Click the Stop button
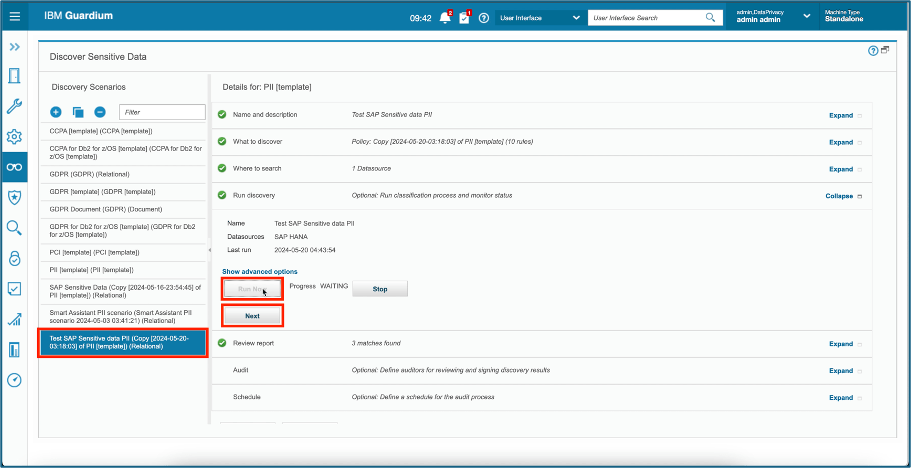This screenshot has width=912, height=468. click(x=380, y=289)
